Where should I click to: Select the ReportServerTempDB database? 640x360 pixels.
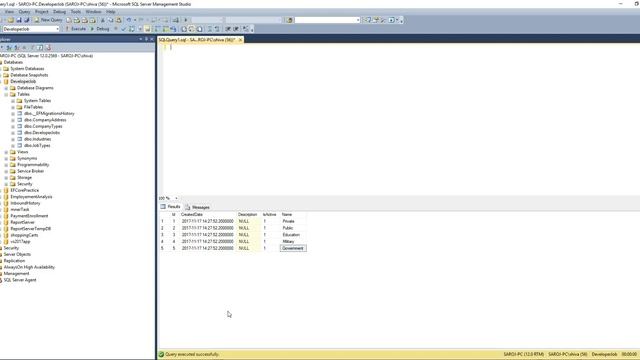coord(31,229)
